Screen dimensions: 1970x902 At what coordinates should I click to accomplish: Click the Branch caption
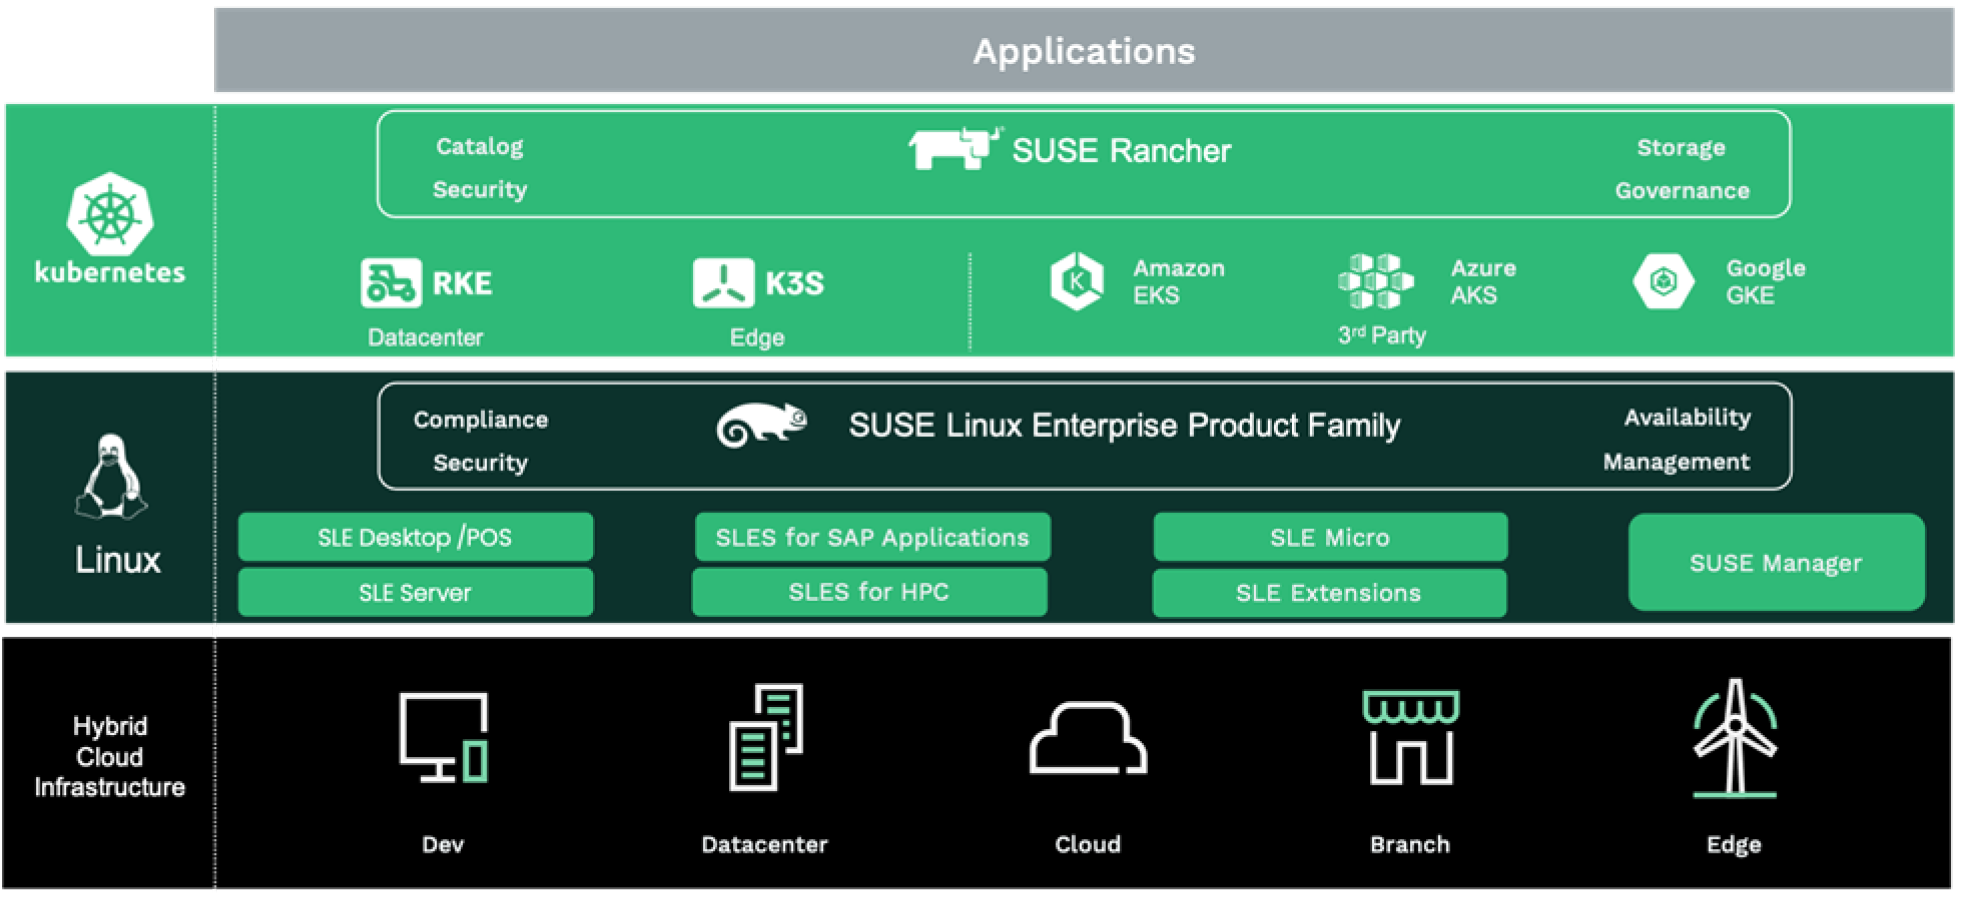tap(1410, 845)
